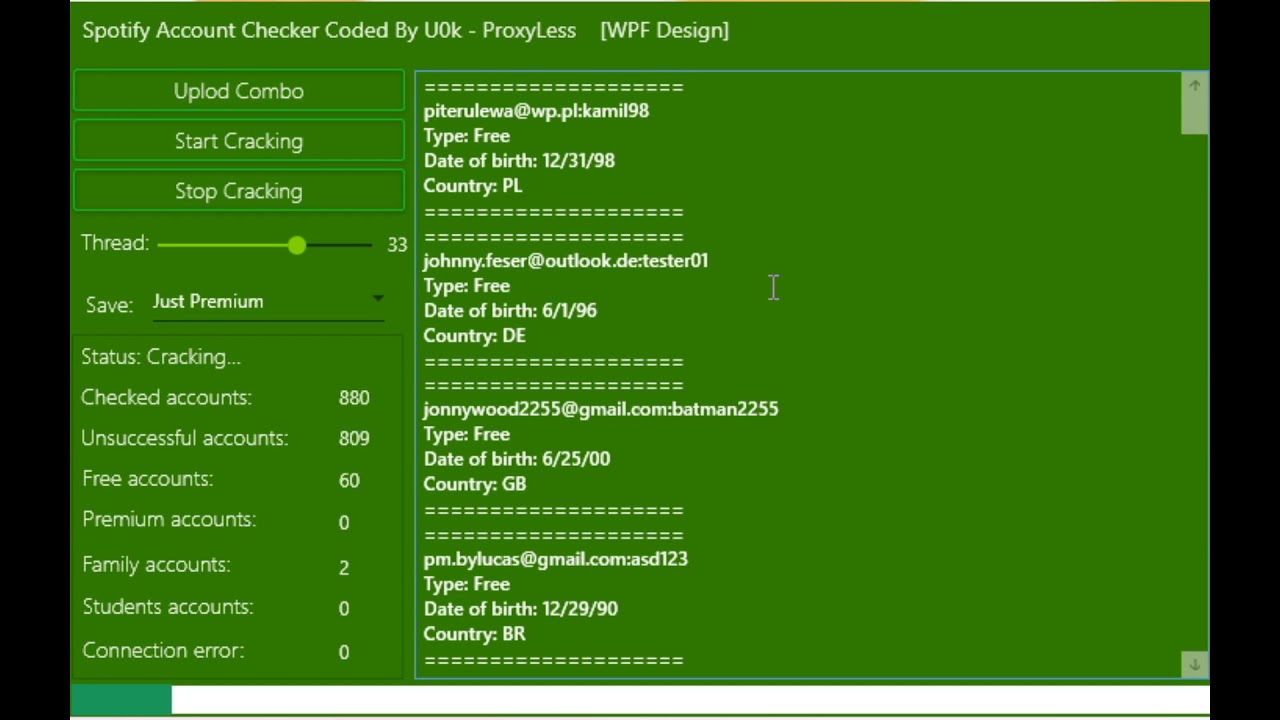Click the 'Checked accounts:' label

(166, 397)
